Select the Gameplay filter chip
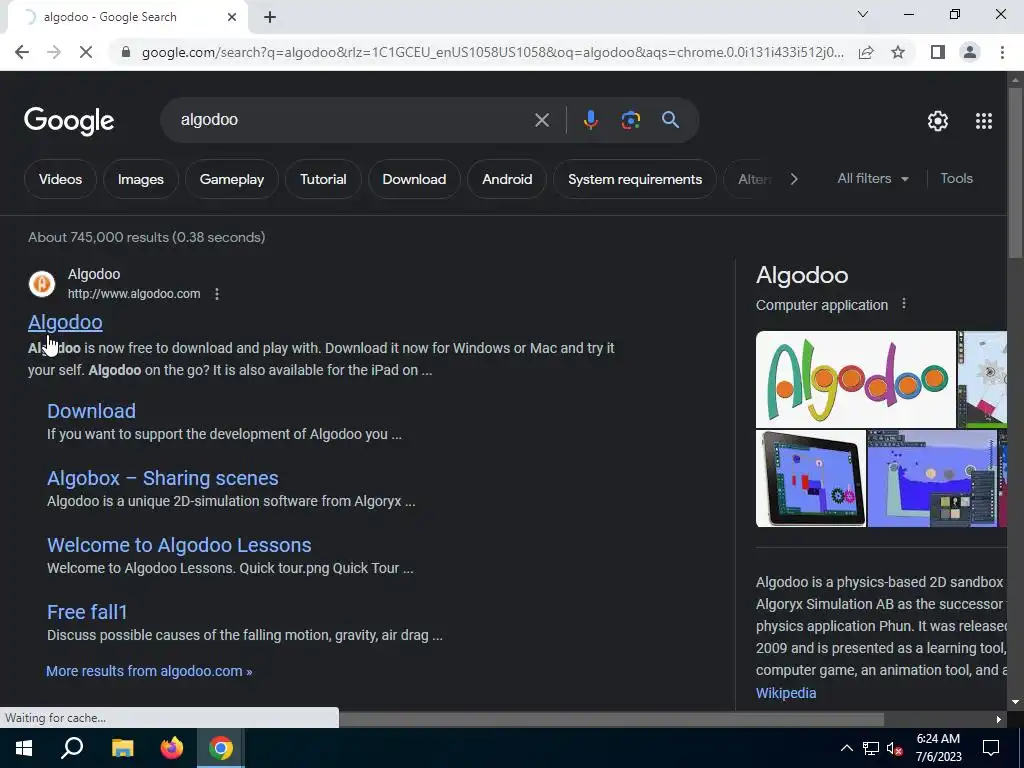Screen dimensions: 1024x768 click(x=232, y=179)
